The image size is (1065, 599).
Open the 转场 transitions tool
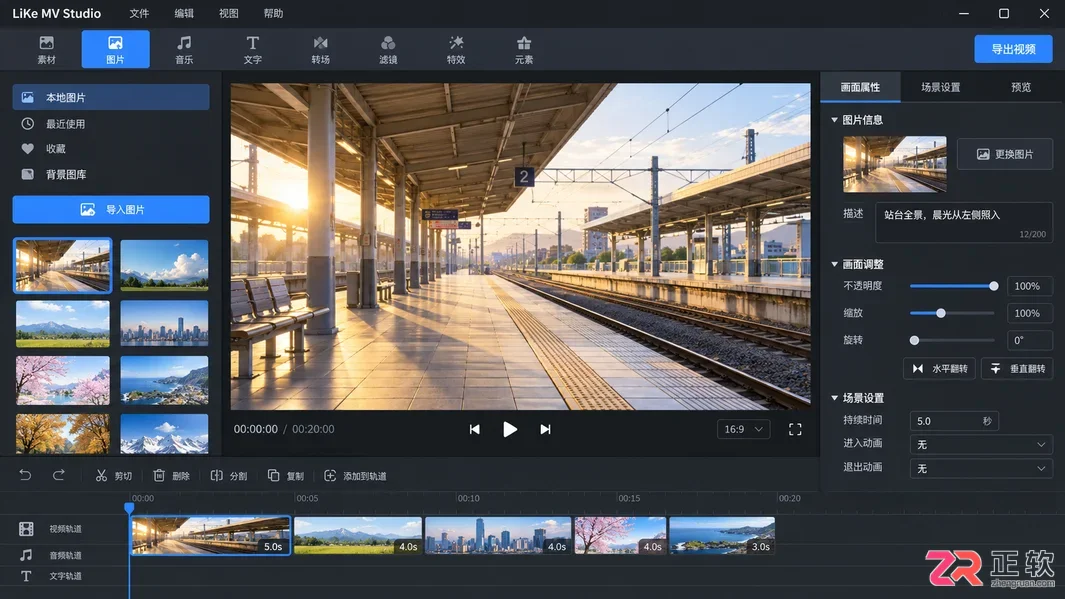(x=321, y=50)
